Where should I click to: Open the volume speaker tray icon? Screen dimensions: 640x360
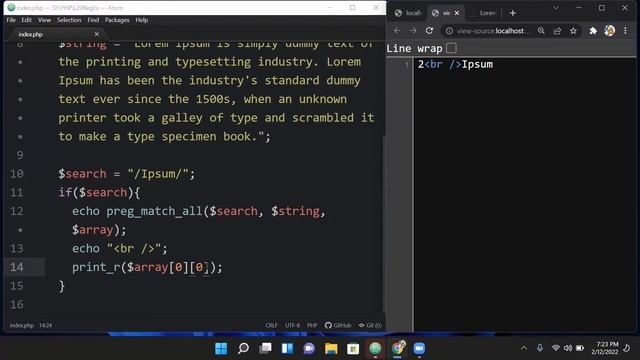point(568,348)
